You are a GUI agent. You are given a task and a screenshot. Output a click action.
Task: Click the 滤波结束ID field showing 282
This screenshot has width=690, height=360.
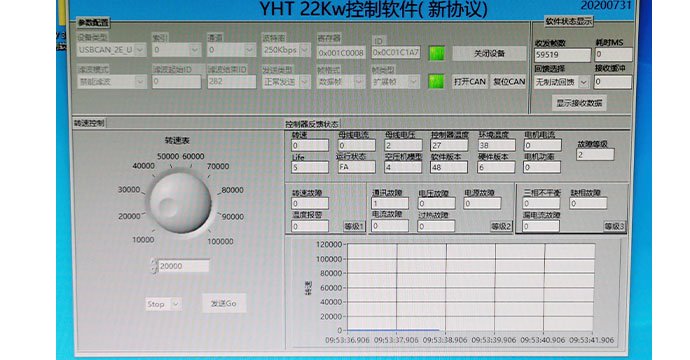(231, 81)
